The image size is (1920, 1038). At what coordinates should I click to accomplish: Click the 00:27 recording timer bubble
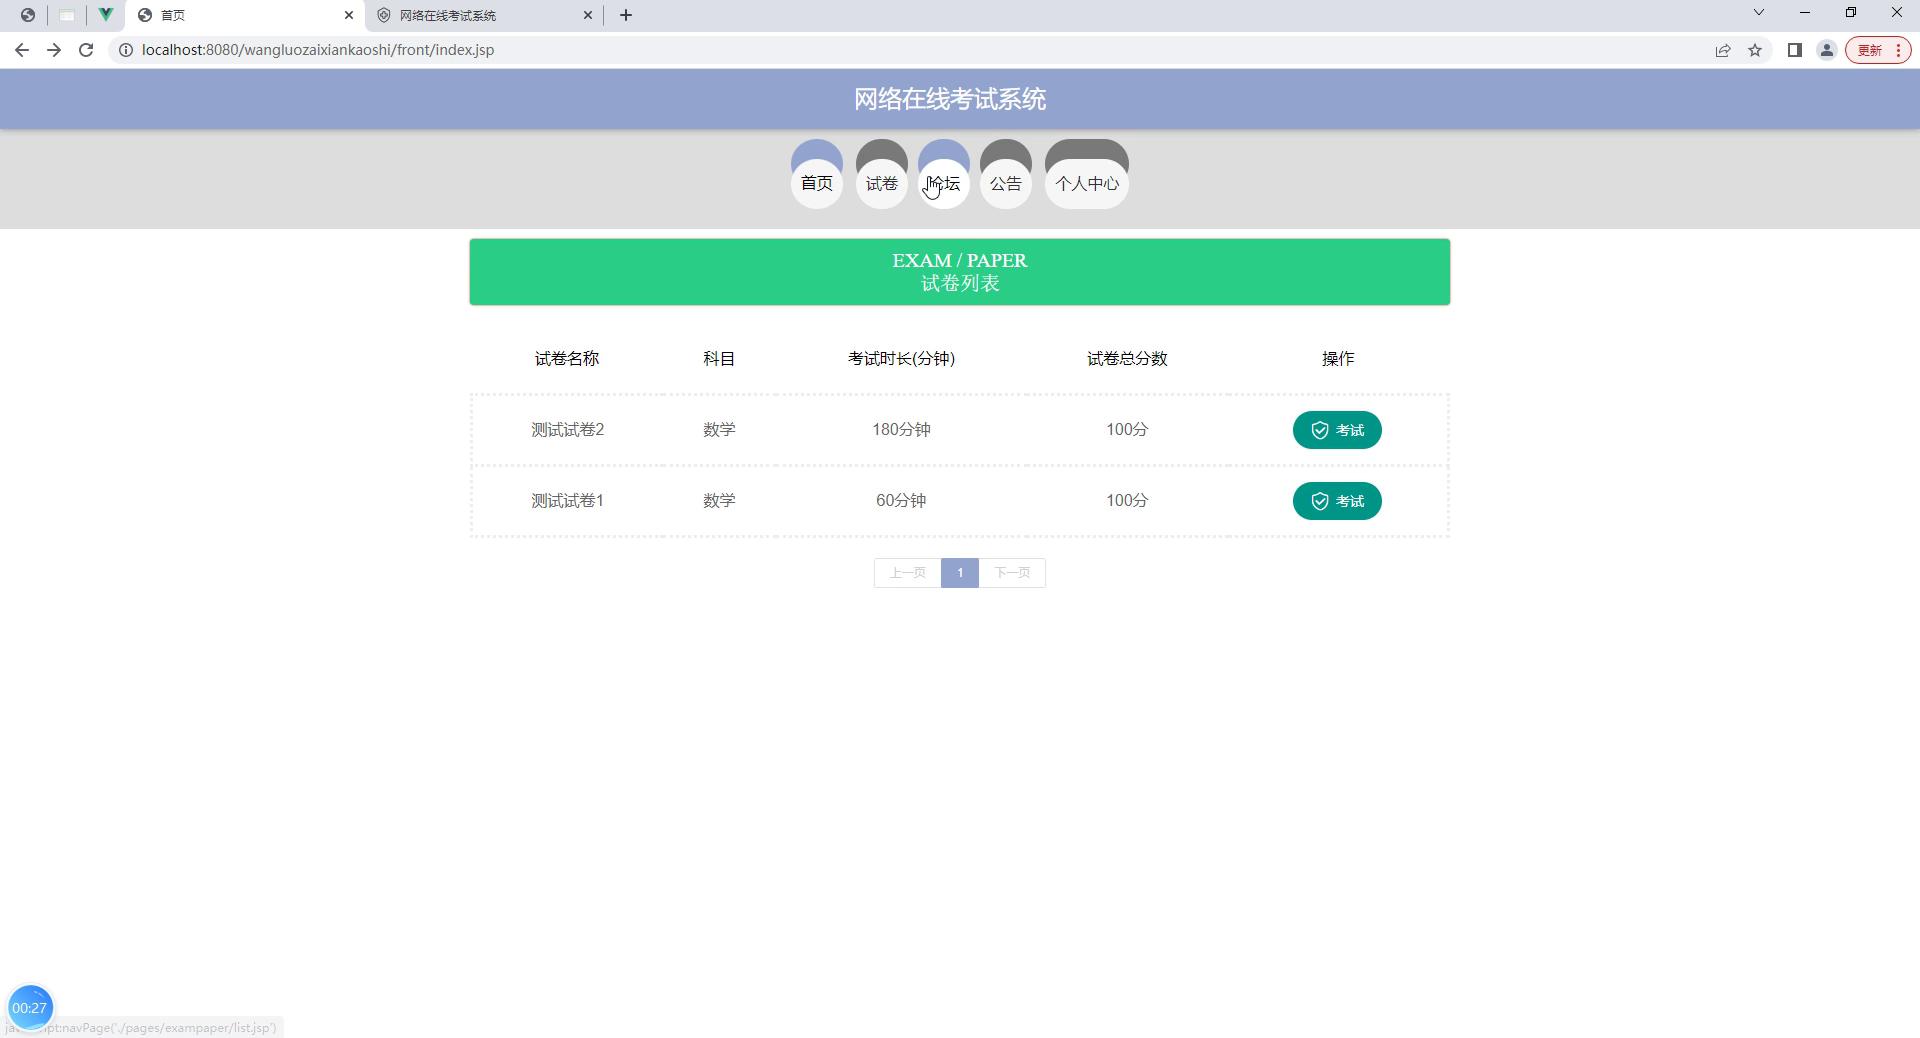pos(30,1007)
